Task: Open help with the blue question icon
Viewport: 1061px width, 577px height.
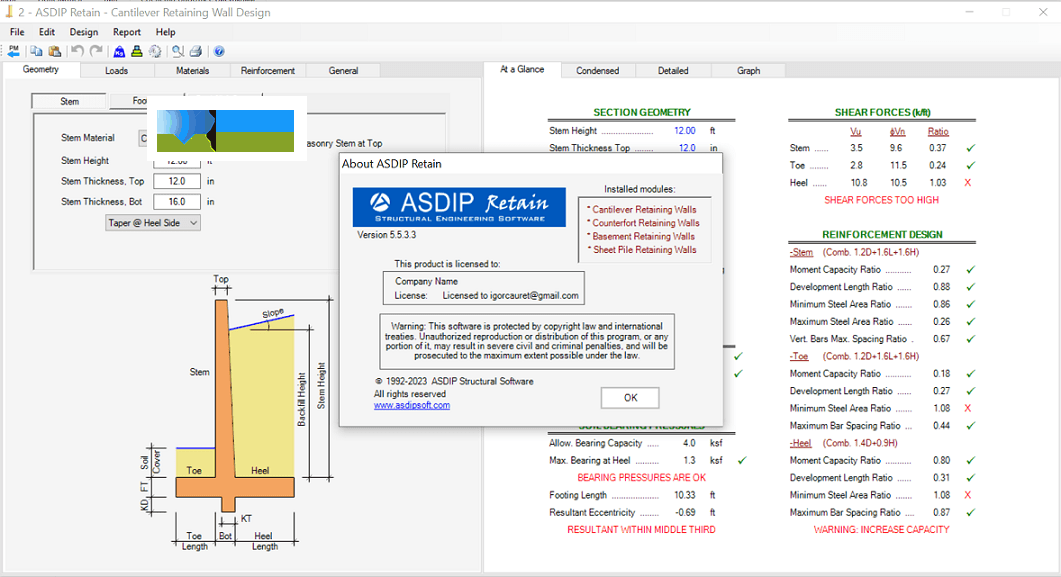Action: tap(219, 51)
